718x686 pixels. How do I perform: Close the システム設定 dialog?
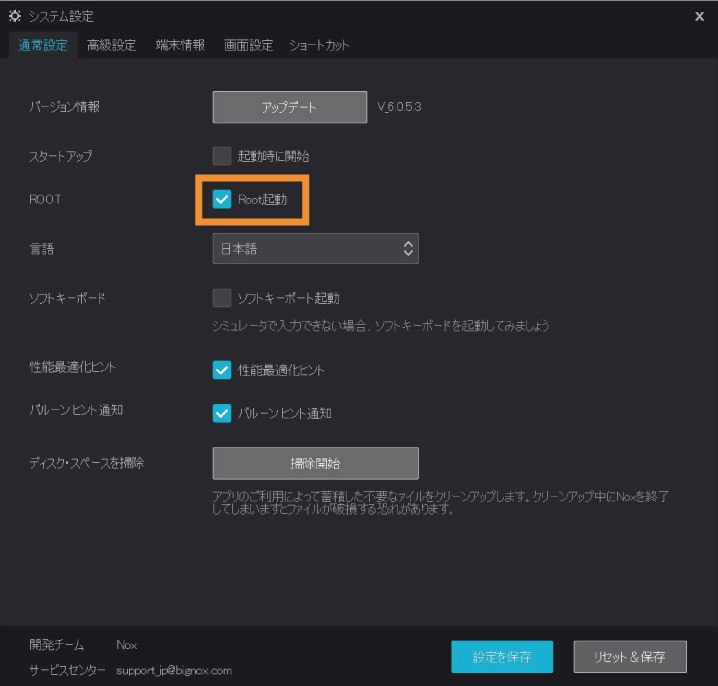click(699, 16)
